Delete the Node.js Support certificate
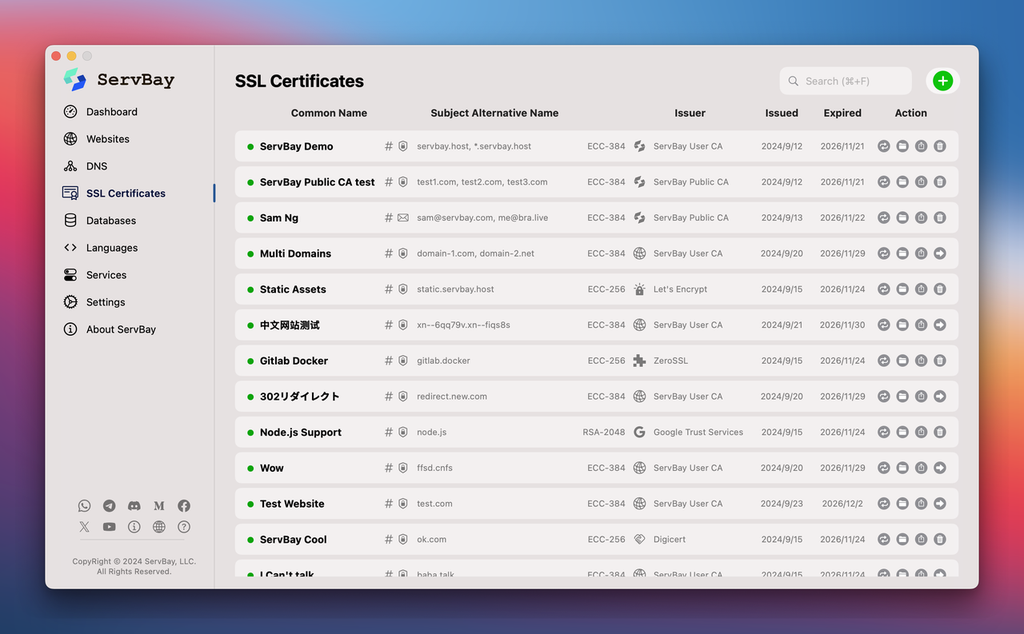Viewport: 1024px width, 634px height. [x=940, y=432]
